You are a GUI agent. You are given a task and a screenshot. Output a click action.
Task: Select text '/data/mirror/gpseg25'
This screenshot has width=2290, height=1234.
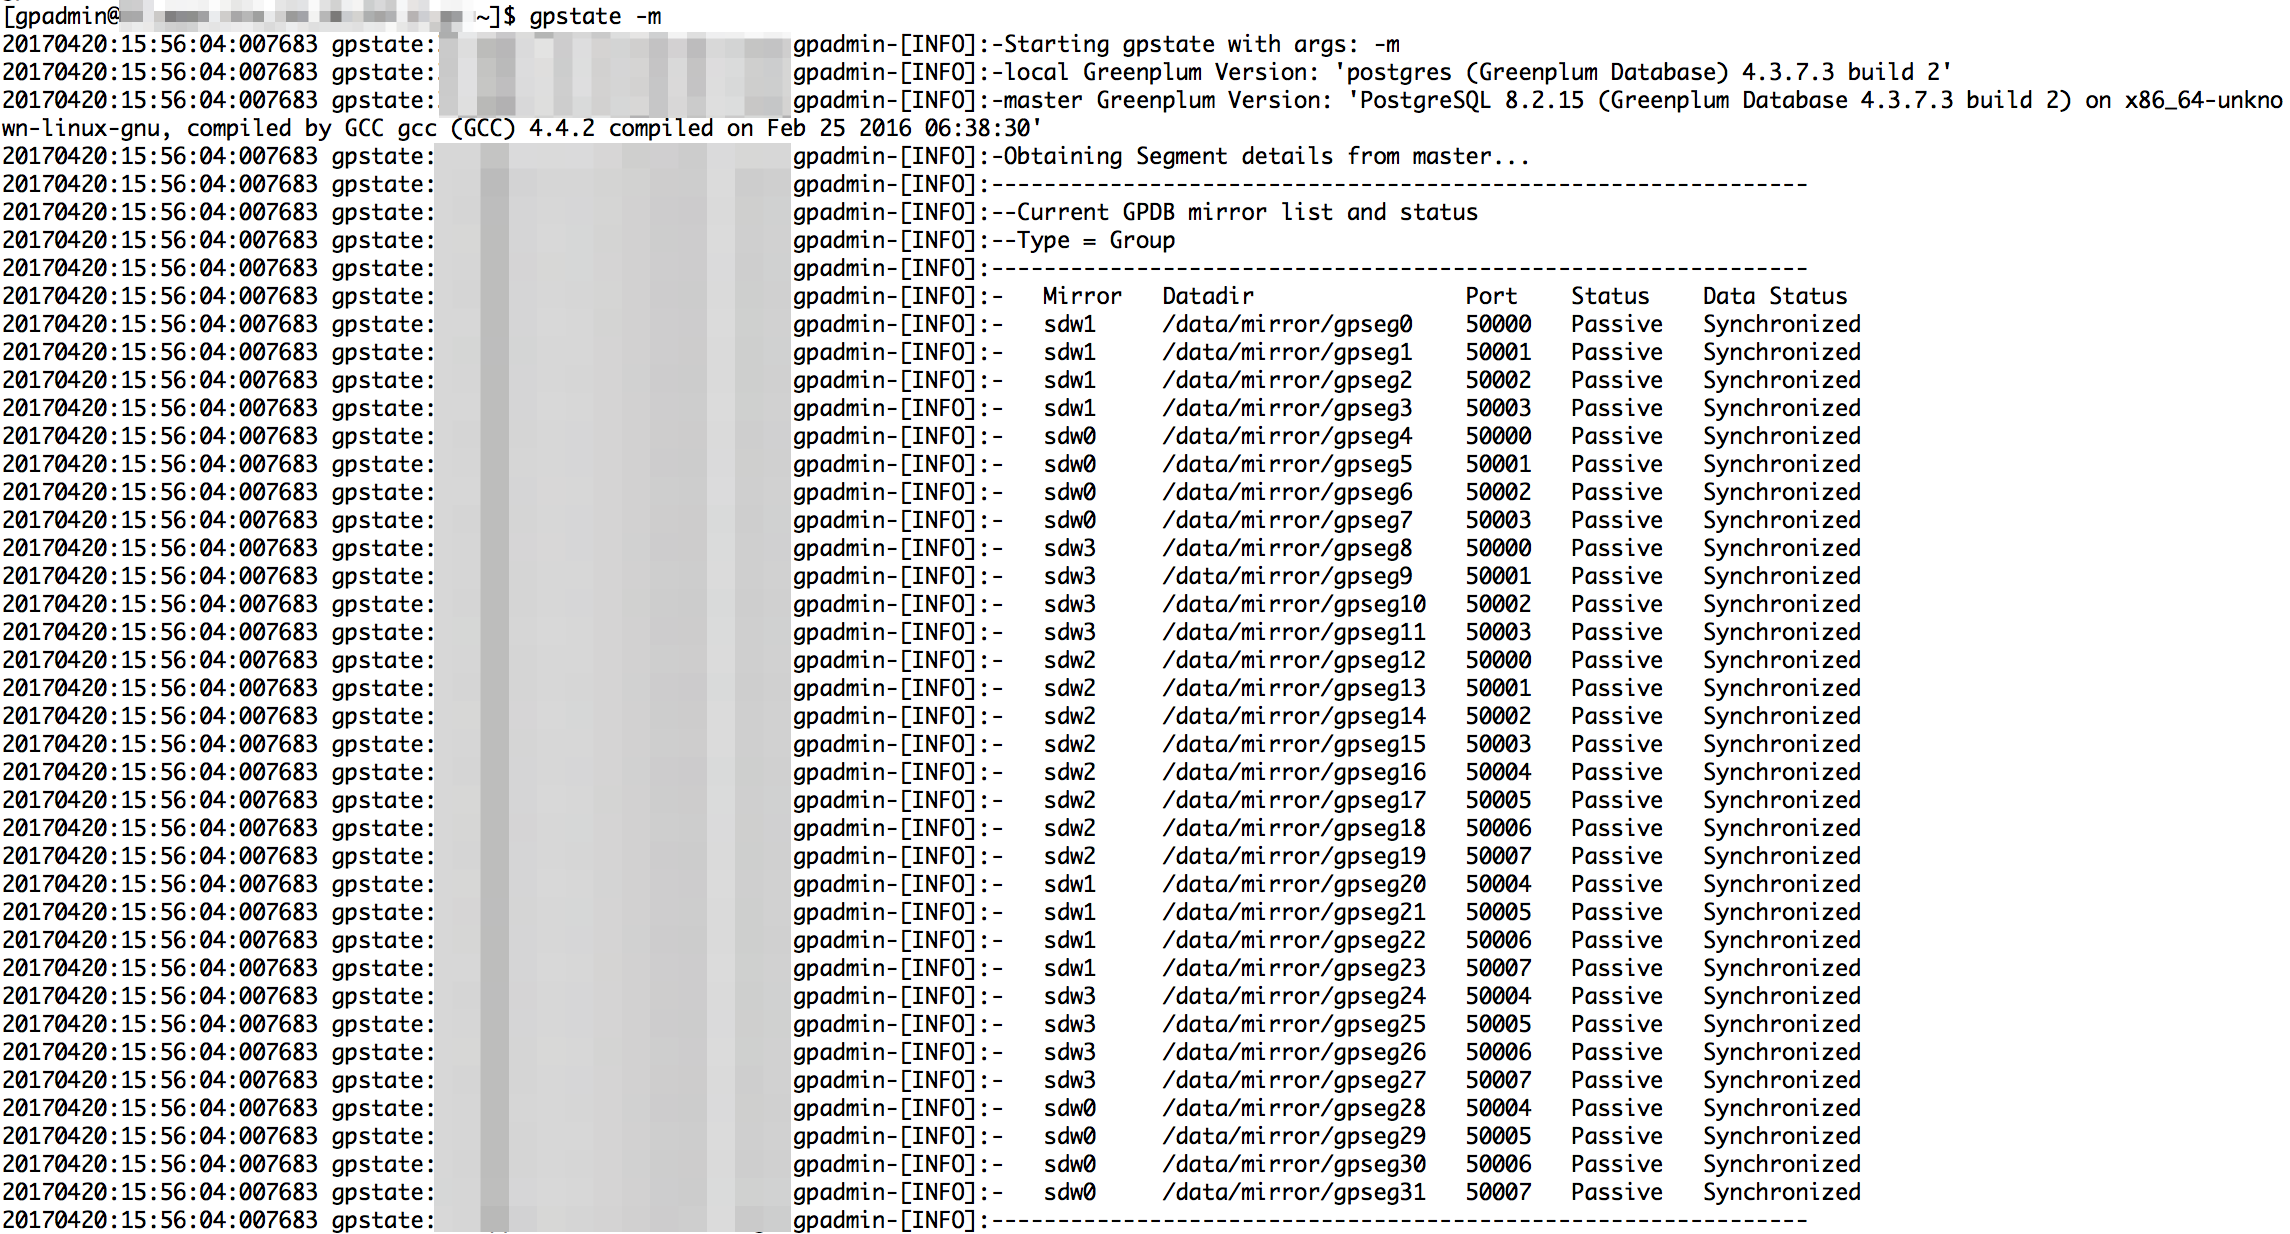tap(1294, 1024)
